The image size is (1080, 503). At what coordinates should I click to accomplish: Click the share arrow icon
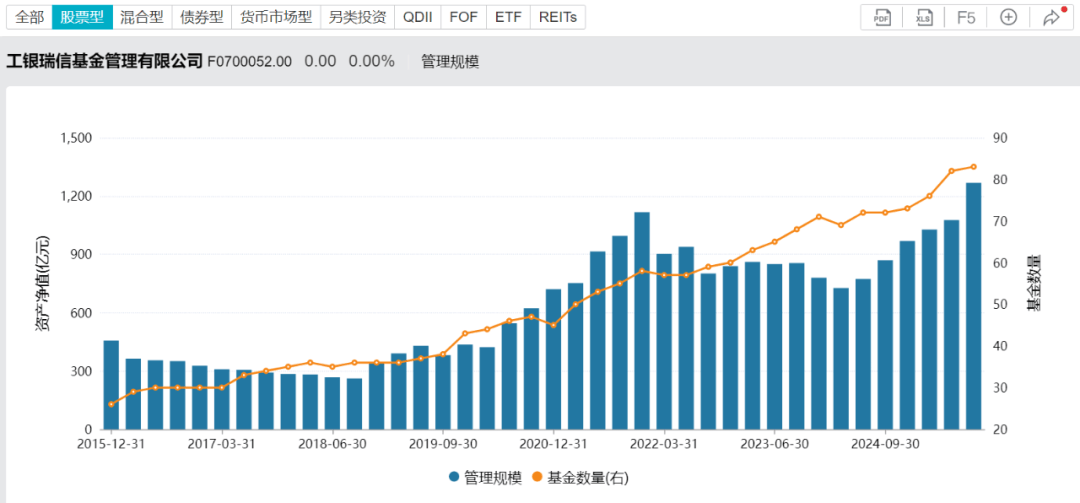1051,17
